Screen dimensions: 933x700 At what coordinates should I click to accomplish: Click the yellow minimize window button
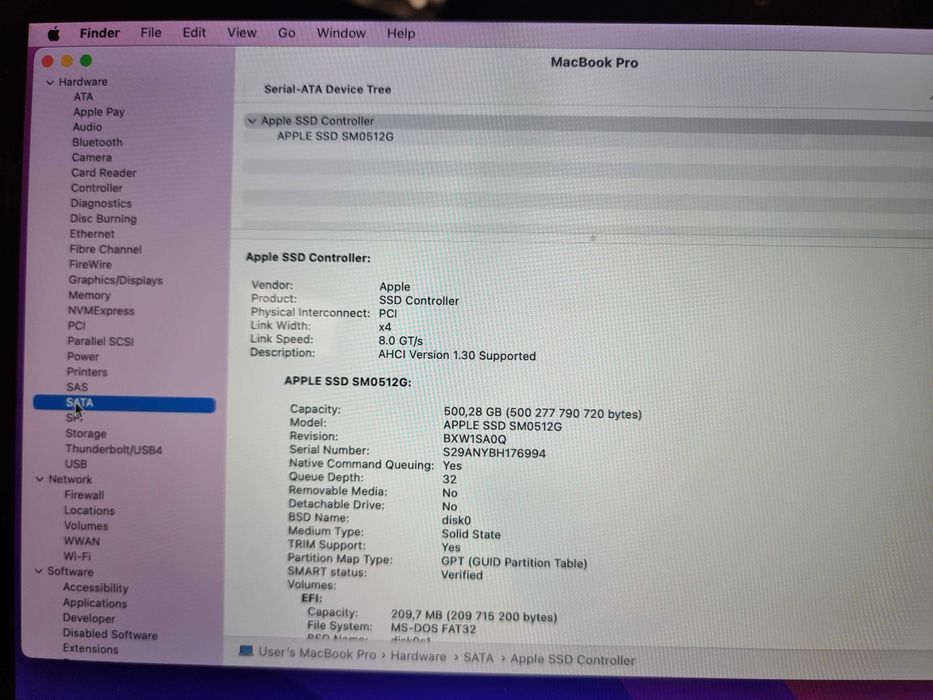tap(67, 61)
